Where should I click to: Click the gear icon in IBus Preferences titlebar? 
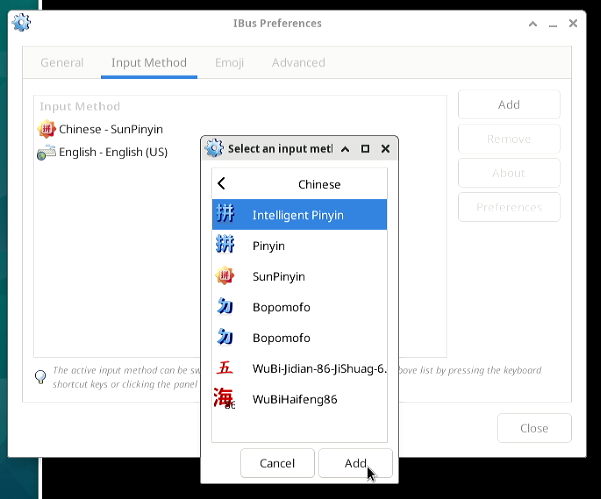point(21,23)
